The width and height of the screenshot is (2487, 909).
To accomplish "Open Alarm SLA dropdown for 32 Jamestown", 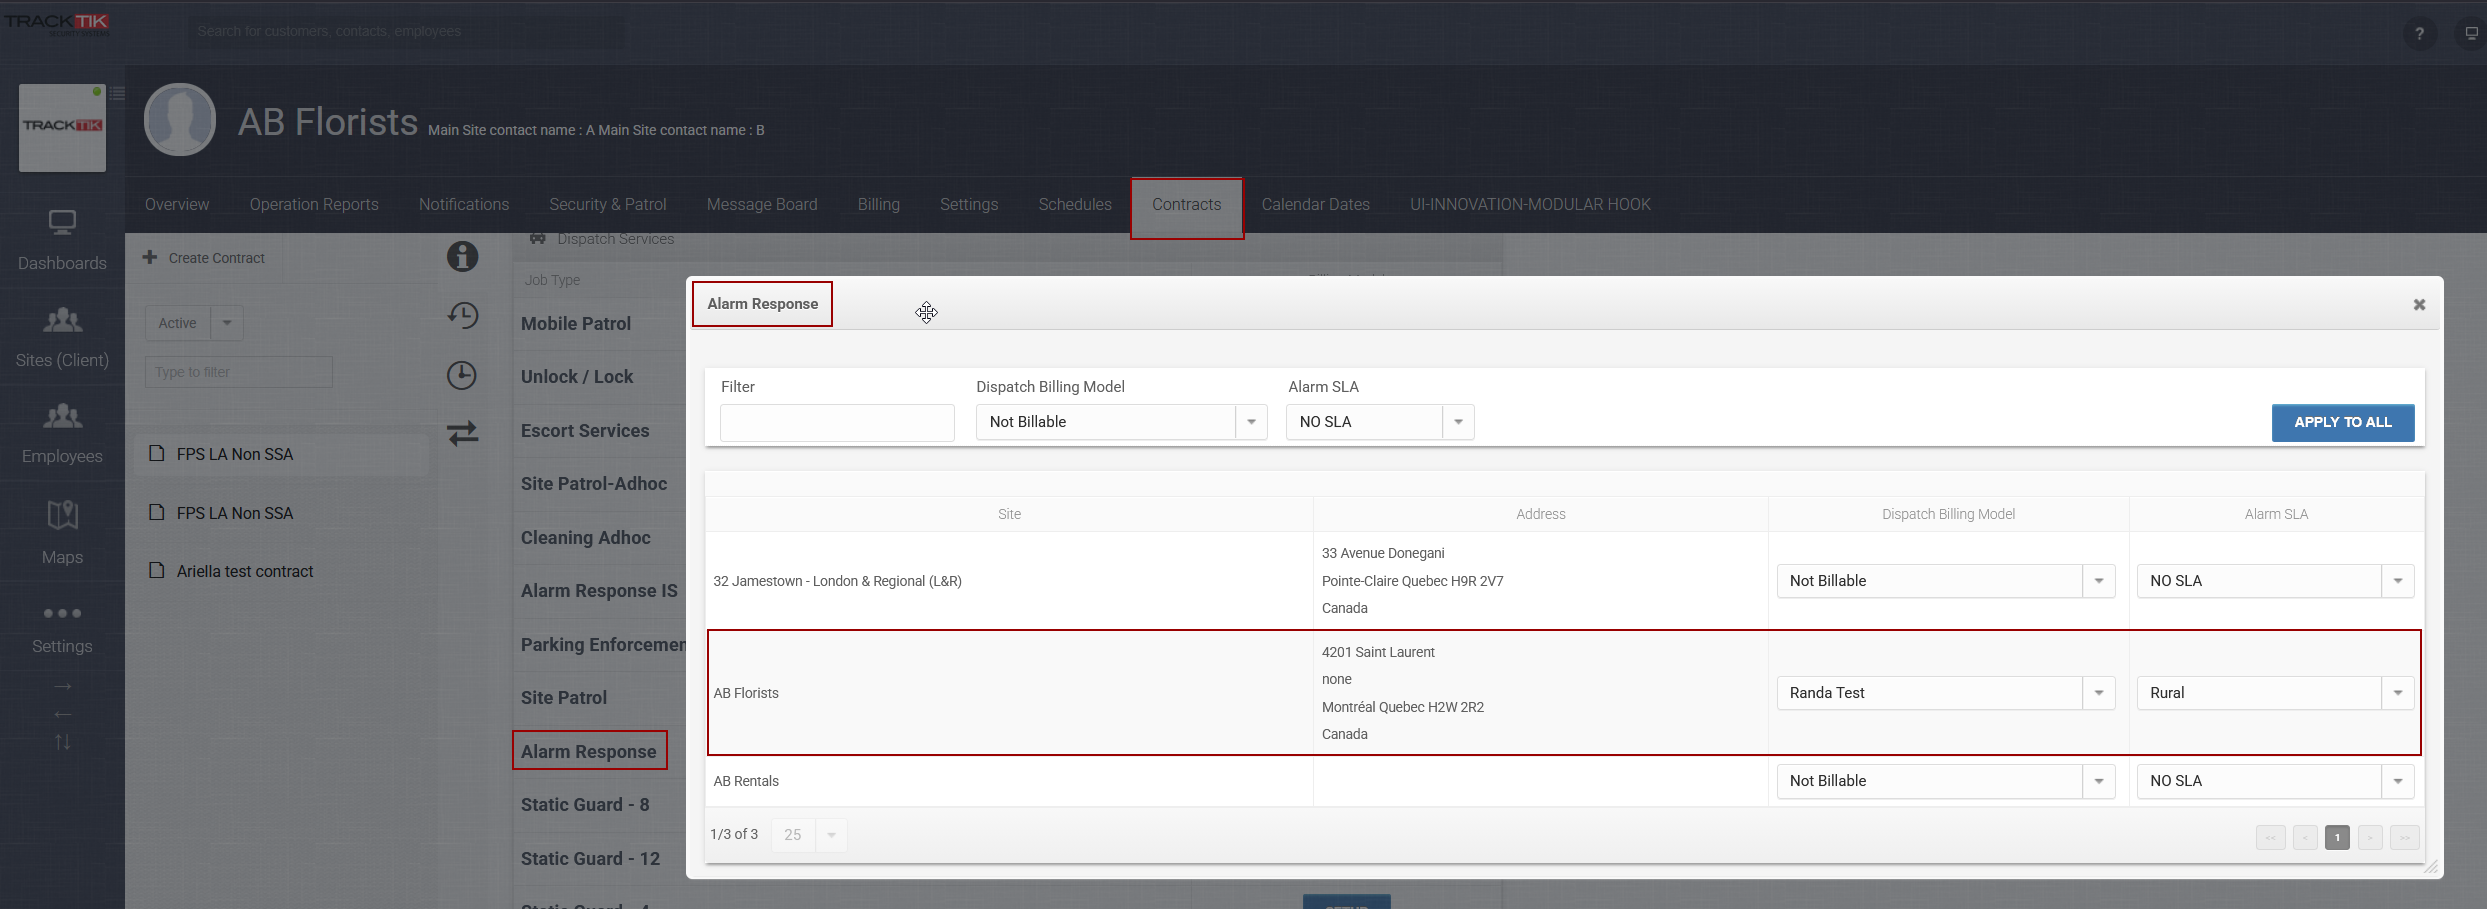I will point(2275,581).
